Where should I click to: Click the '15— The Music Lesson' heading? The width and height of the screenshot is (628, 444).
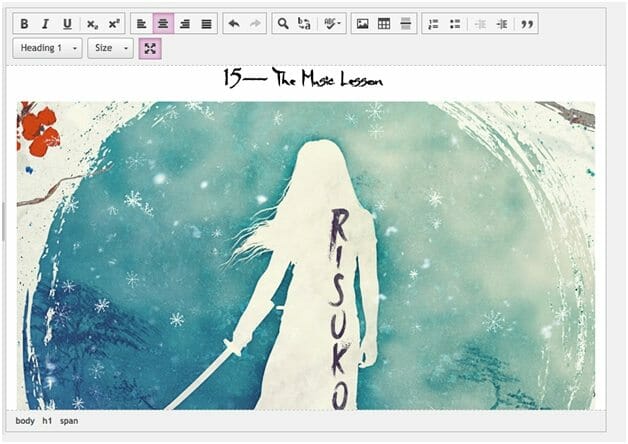pos(303,78)
